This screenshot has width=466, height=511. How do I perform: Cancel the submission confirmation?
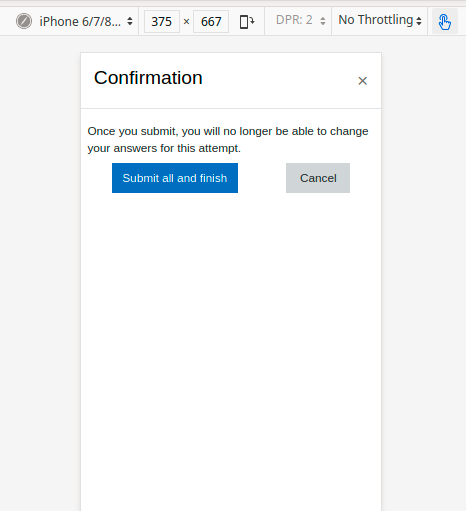tap(318, 178)
